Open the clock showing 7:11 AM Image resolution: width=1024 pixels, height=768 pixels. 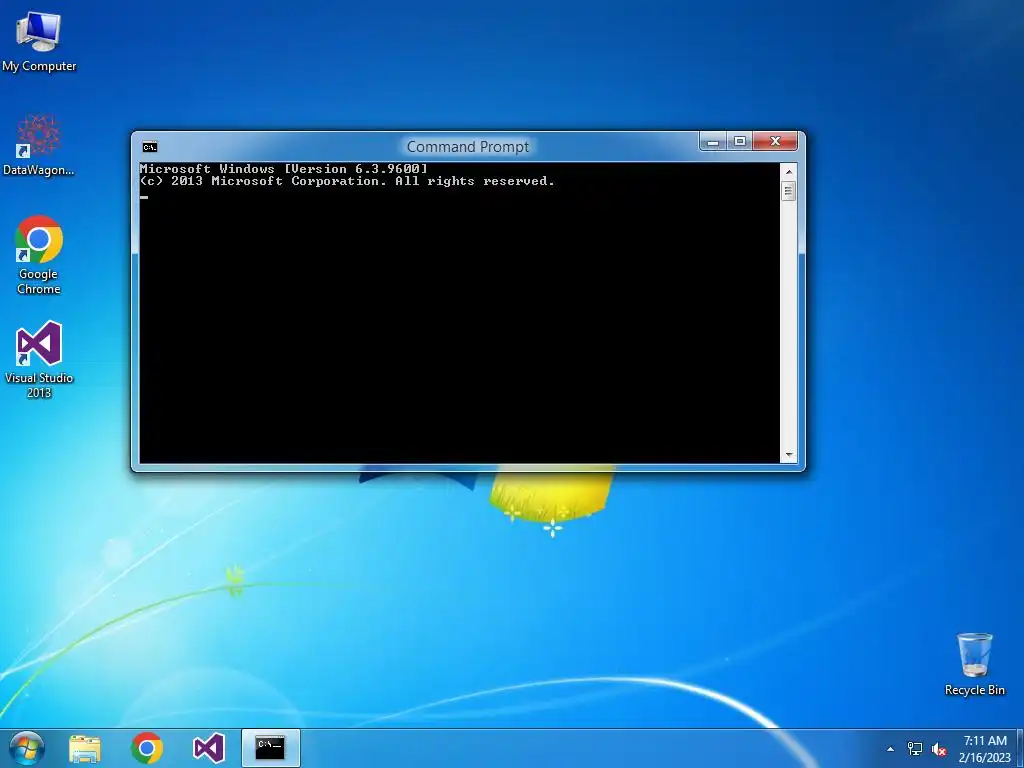click(985, 749)
